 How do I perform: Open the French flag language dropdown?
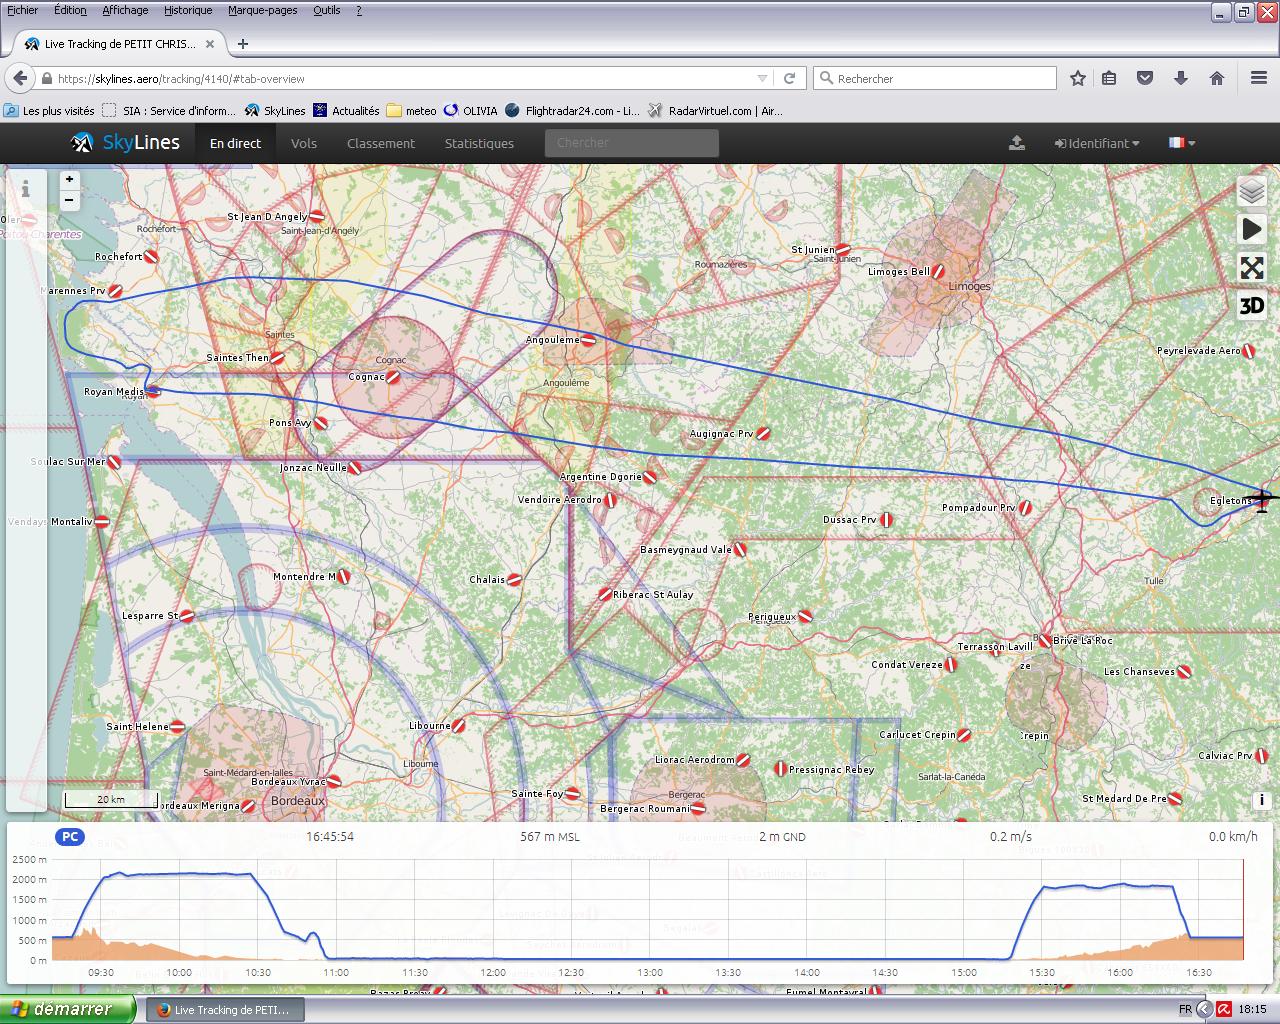(1182, 143)
